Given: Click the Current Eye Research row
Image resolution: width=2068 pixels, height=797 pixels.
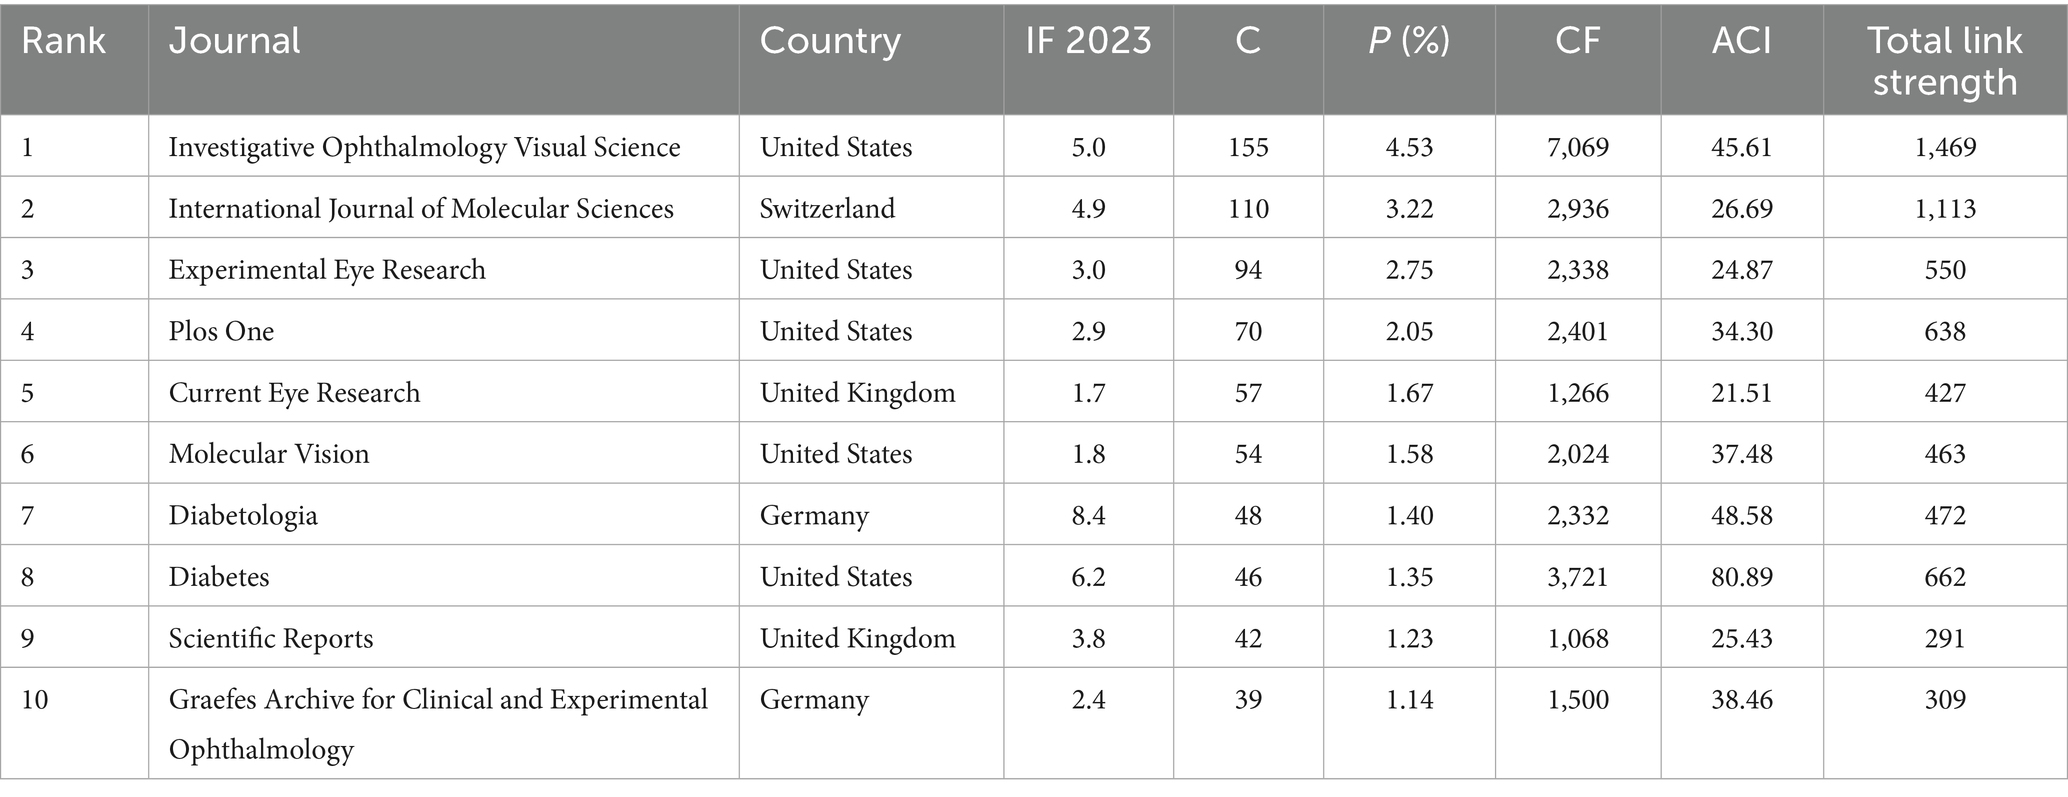Looking at the screenshot, I should click(x=294, y=392).
